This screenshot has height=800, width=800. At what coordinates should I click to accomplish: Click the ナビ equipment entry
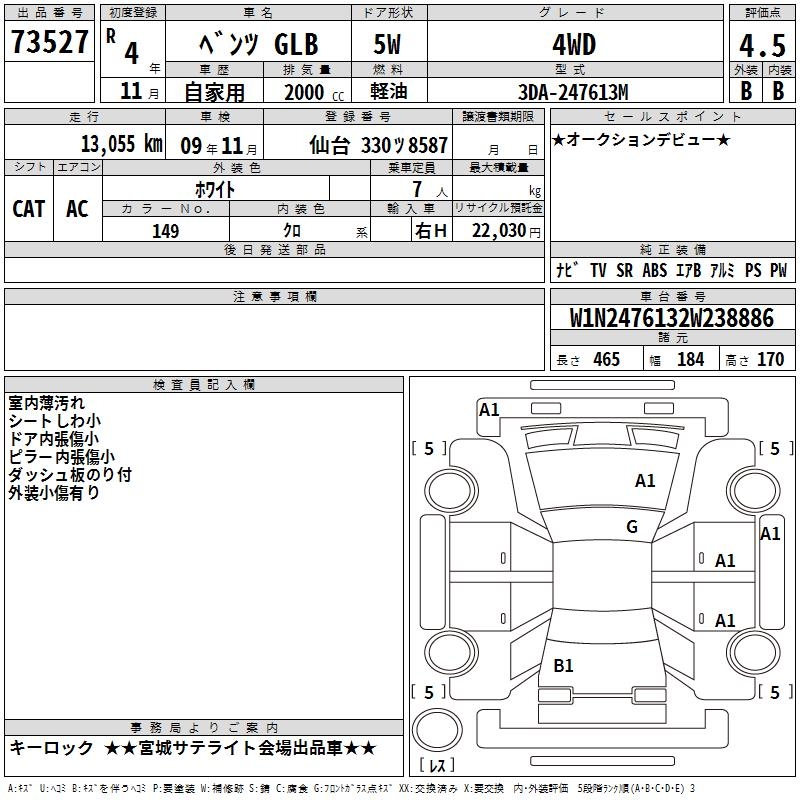(567, 270)
